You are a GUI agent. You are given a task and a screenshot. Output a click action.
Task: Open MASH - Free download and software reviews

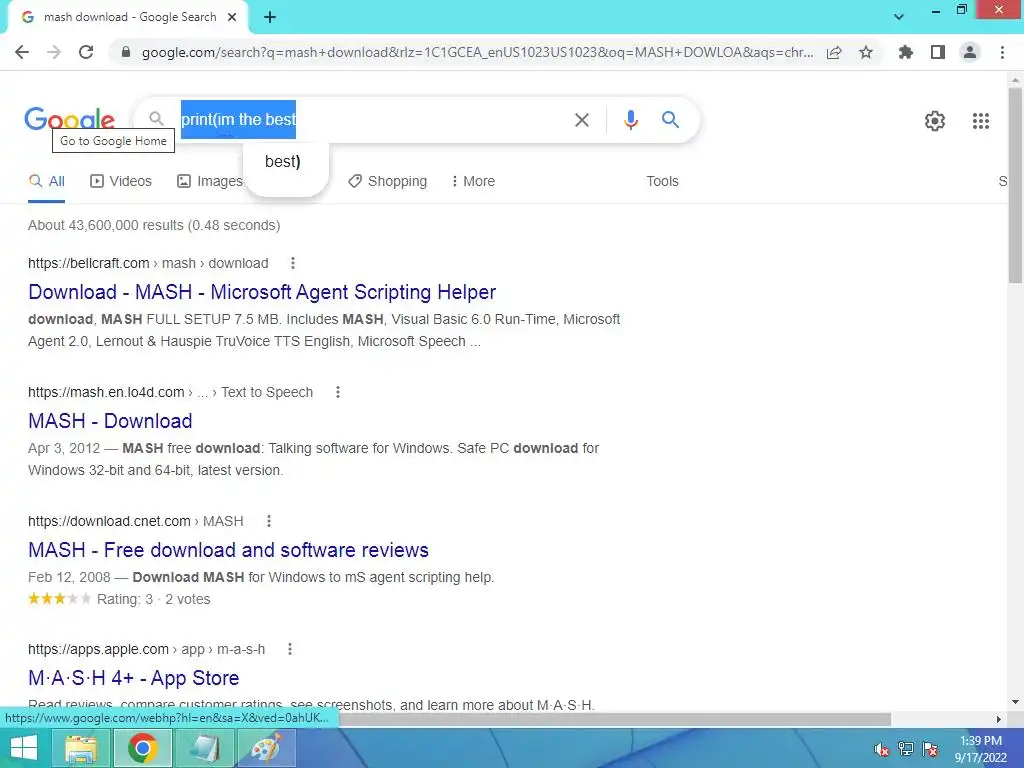pos(229,550)
